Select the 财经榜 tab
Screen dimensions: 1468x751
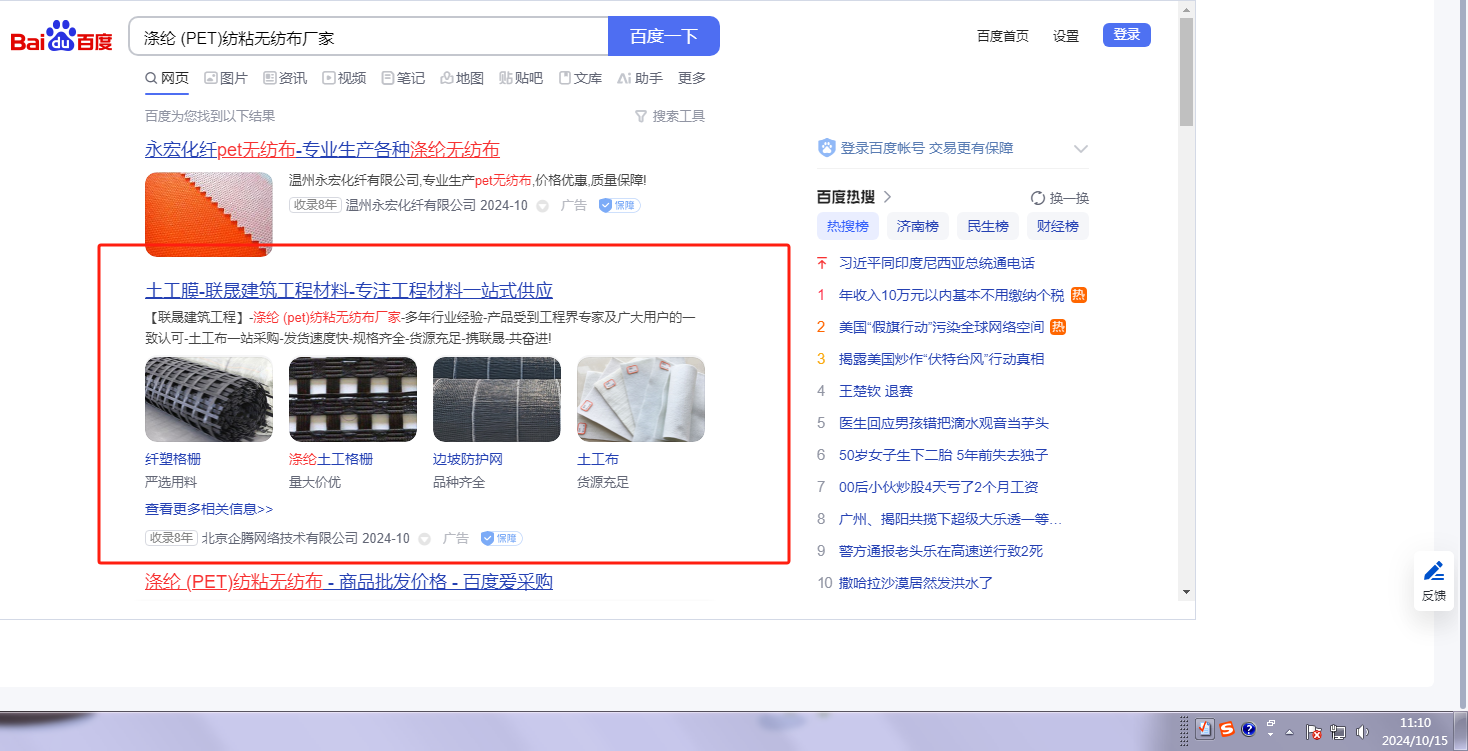point(1058,226)
